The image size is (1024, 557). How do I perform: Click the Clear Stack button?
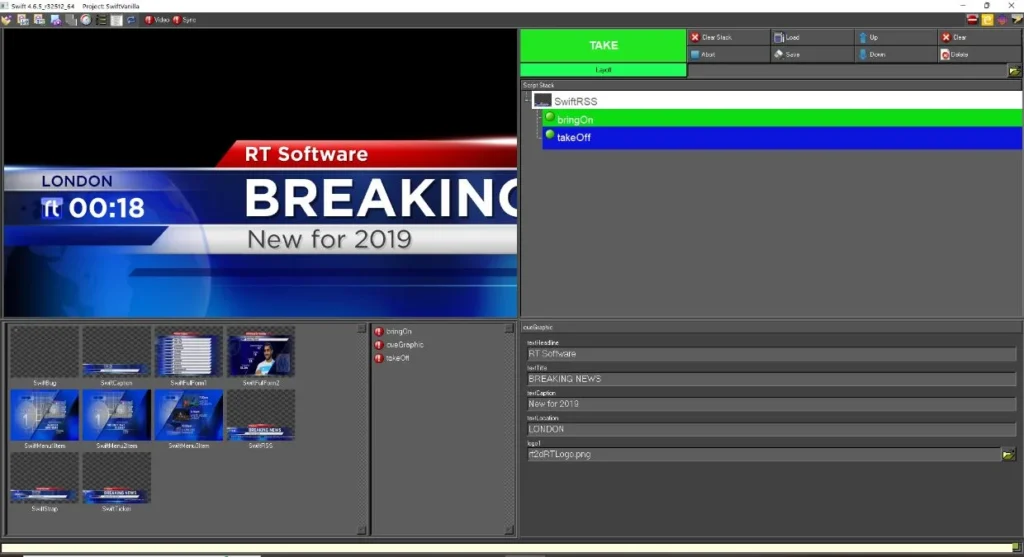pyautogui.click(x=728, y=37)
